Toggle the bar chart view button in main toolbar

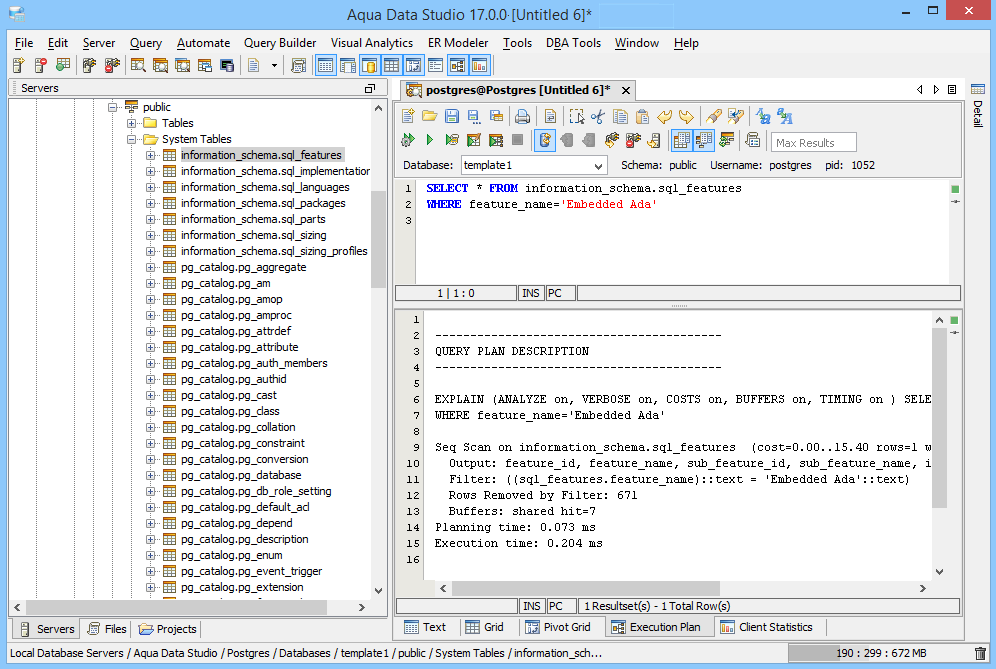[479, 65]
